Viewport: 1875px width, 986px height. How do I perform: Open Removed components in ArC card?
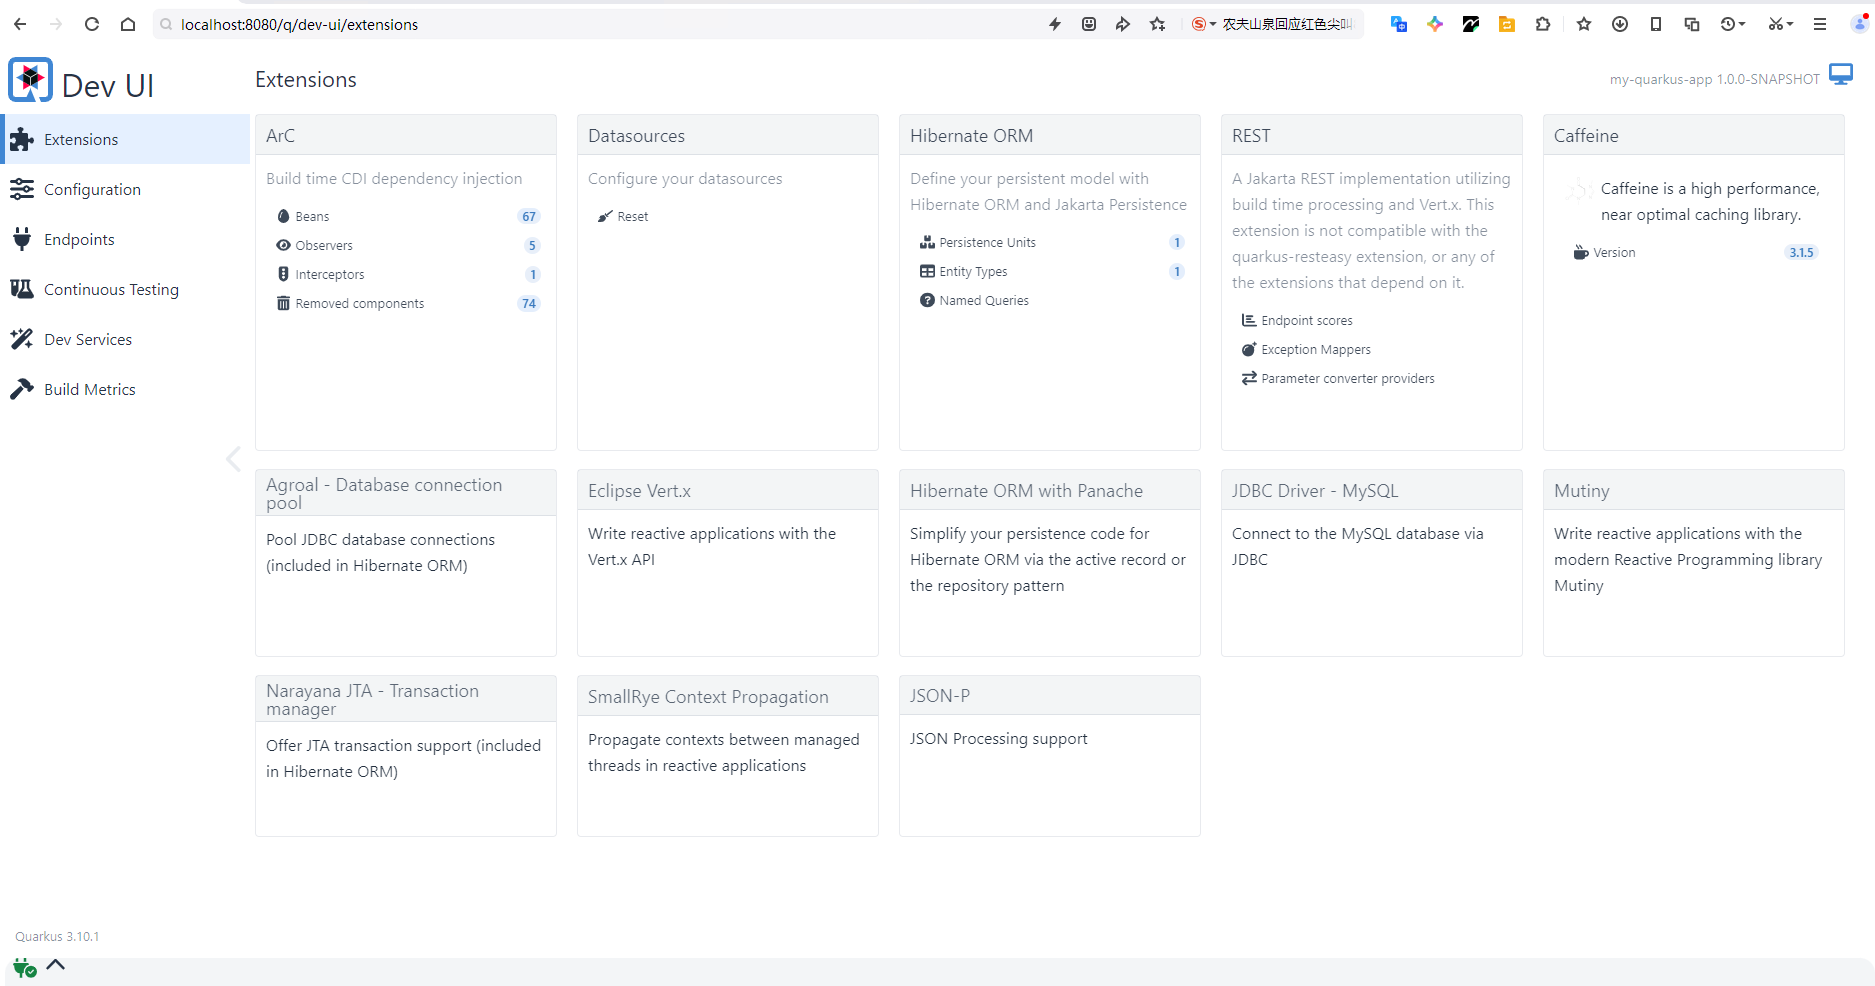(360, 303)
